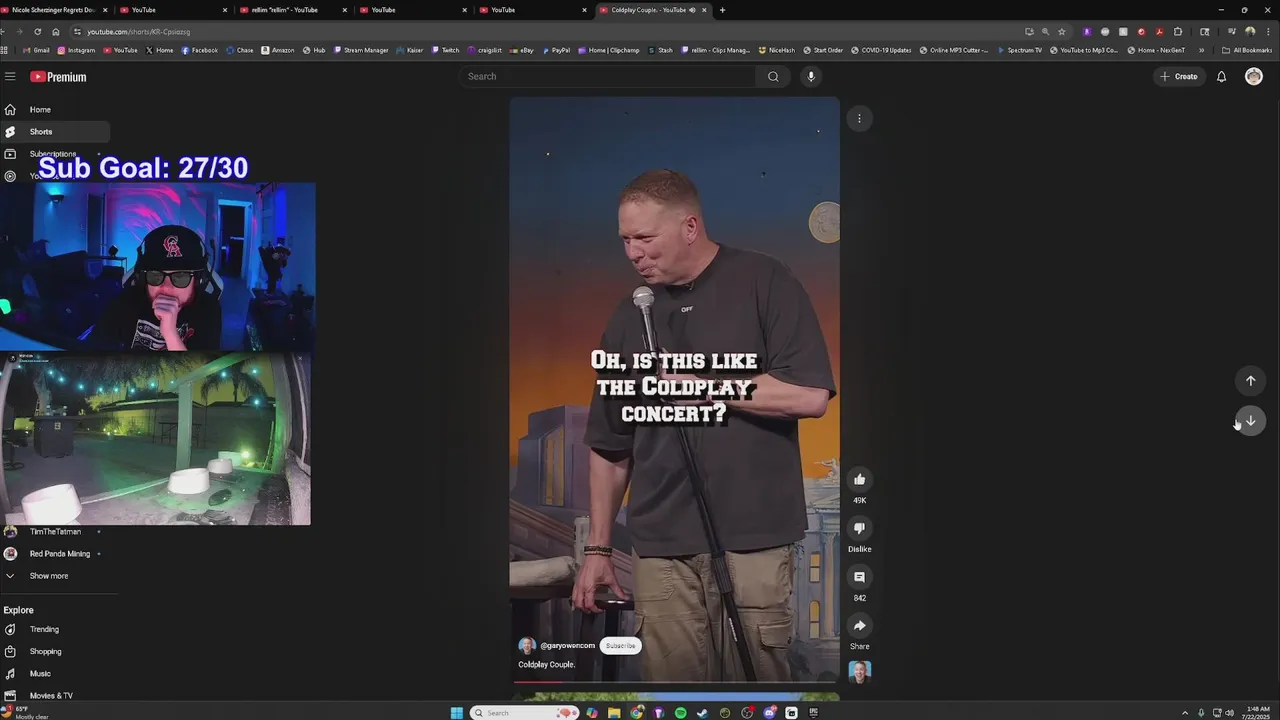This screenshot has height=720, width=1280.
Task: Focus the YouTube search field
Action: pyautogui.click(x=610, y=76)
